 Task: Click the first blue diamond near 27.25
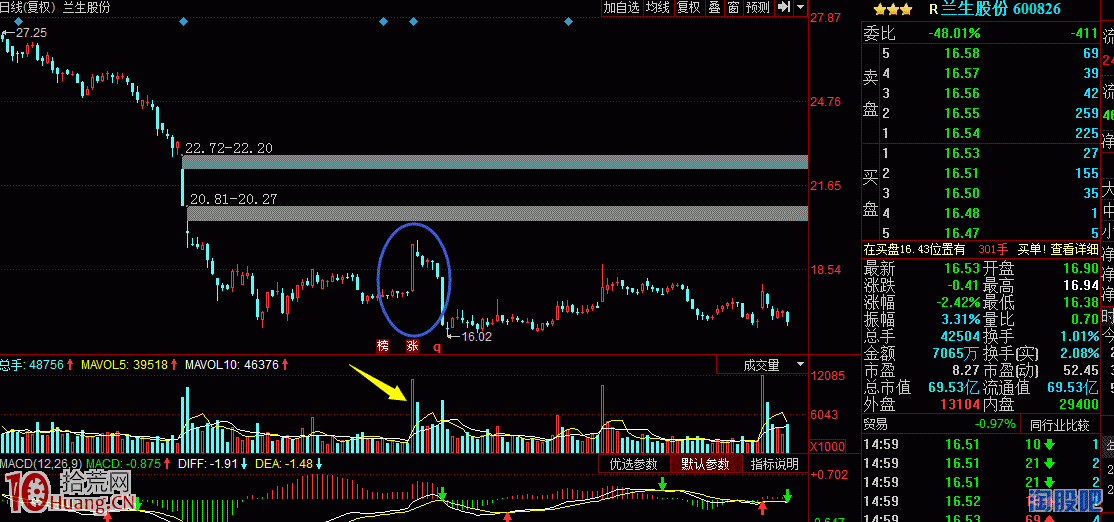(19, 22)
